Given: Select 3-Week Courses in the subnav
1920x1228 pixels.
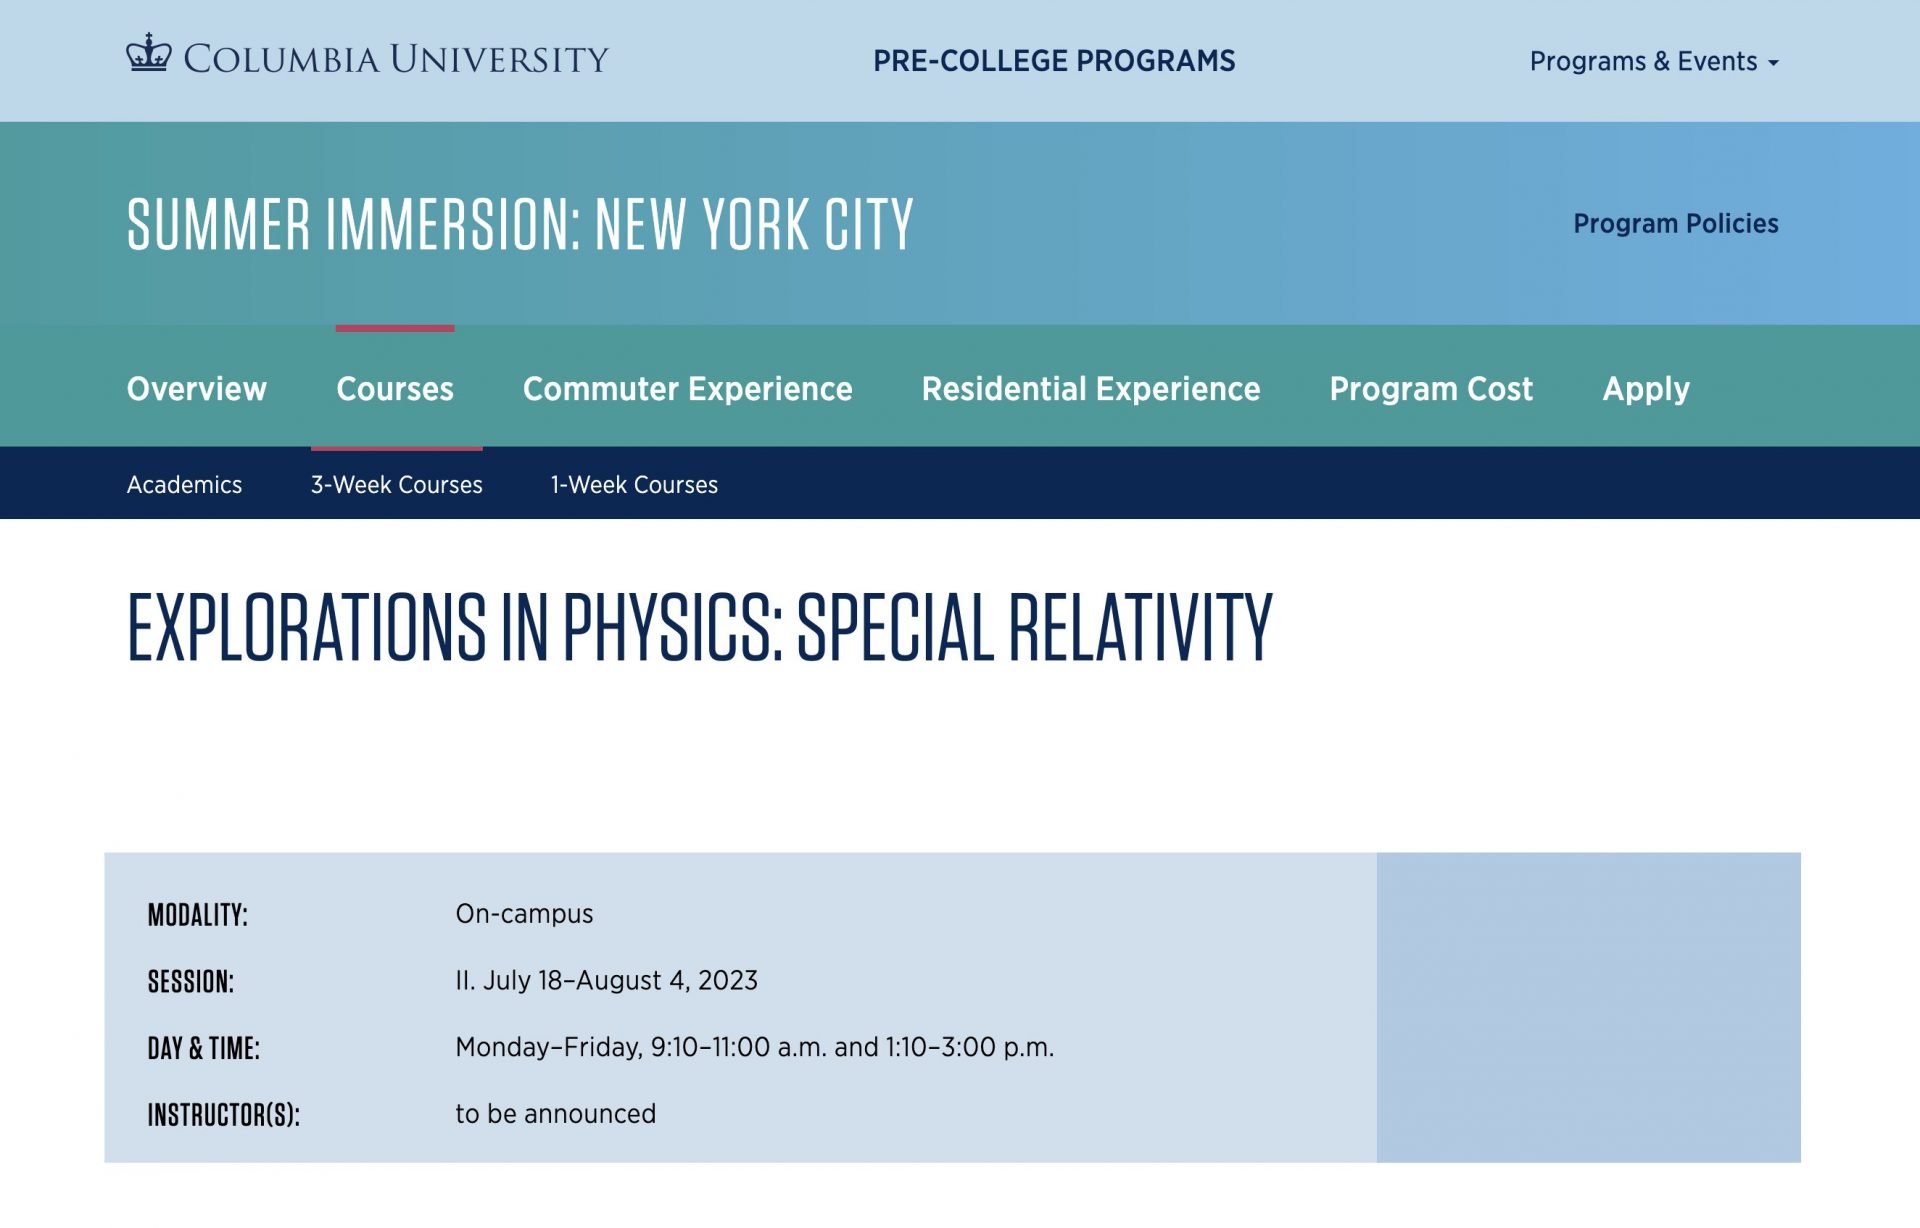Looking at the screenshot, I should point(396,484).
